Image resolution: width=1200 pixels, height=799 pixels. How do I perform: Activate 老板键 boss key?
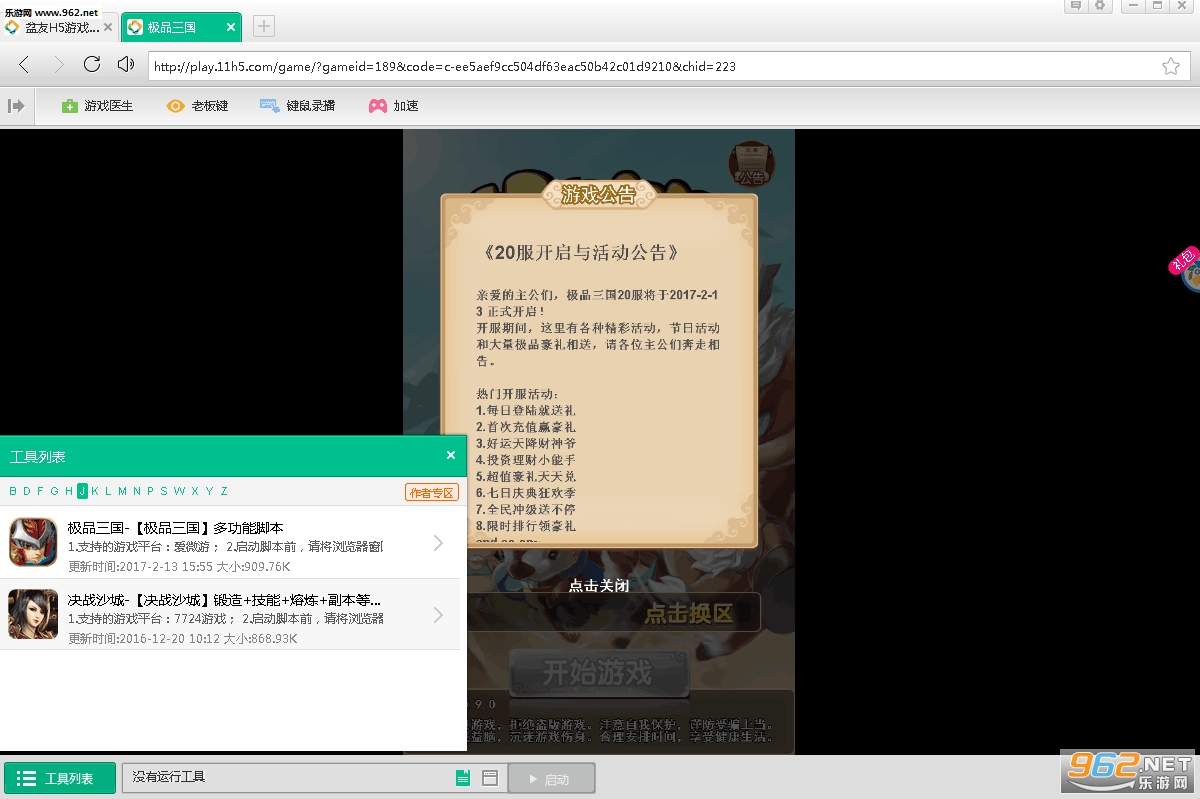pos(197,105)
